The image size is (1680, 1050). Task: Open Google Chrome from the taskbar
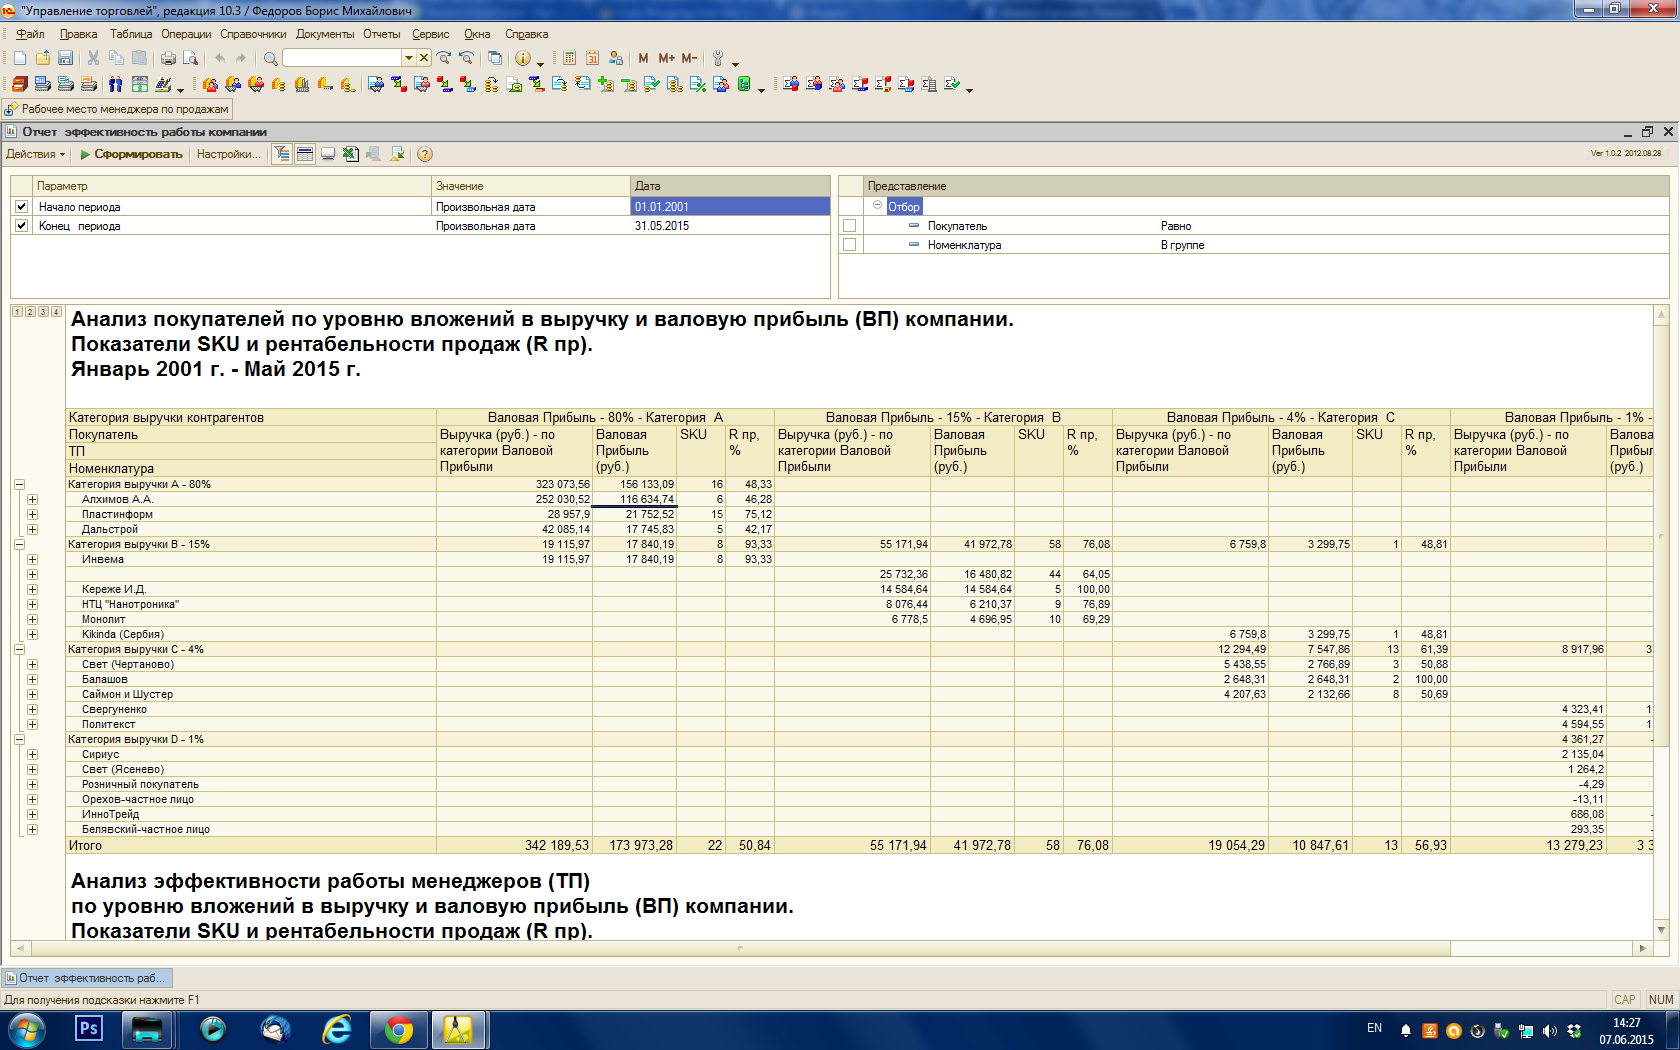pos(399,1029)
